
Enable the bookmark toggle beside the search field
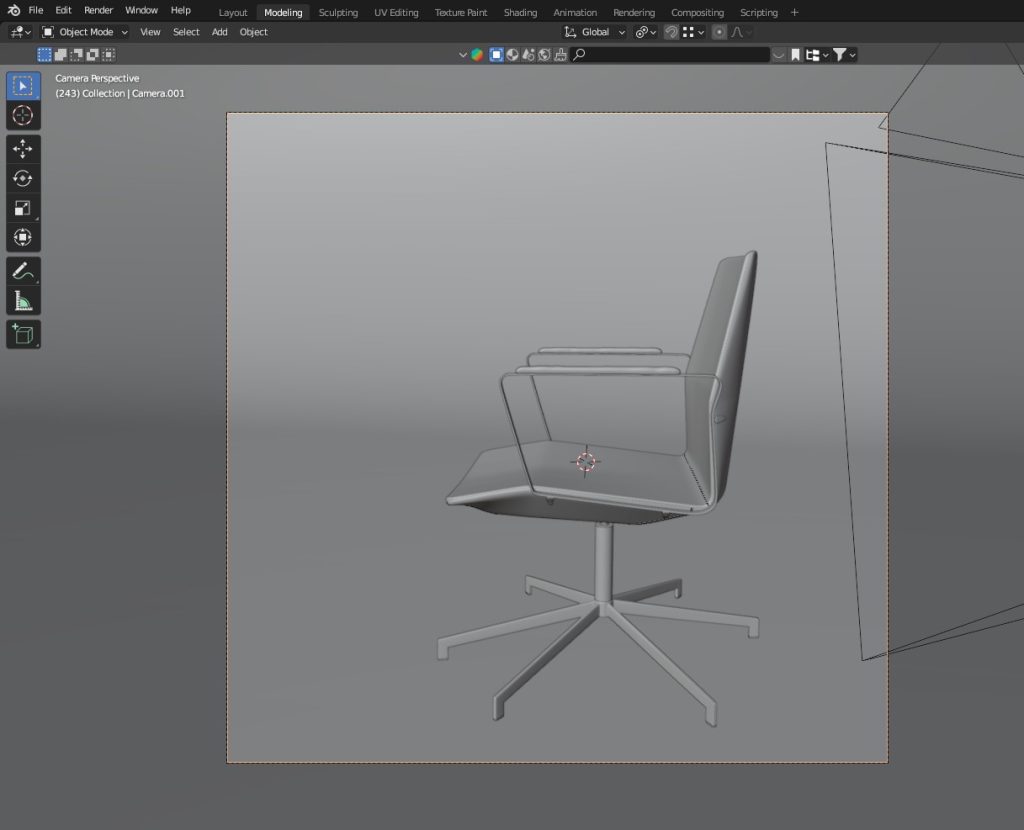(x=795, y=55)
